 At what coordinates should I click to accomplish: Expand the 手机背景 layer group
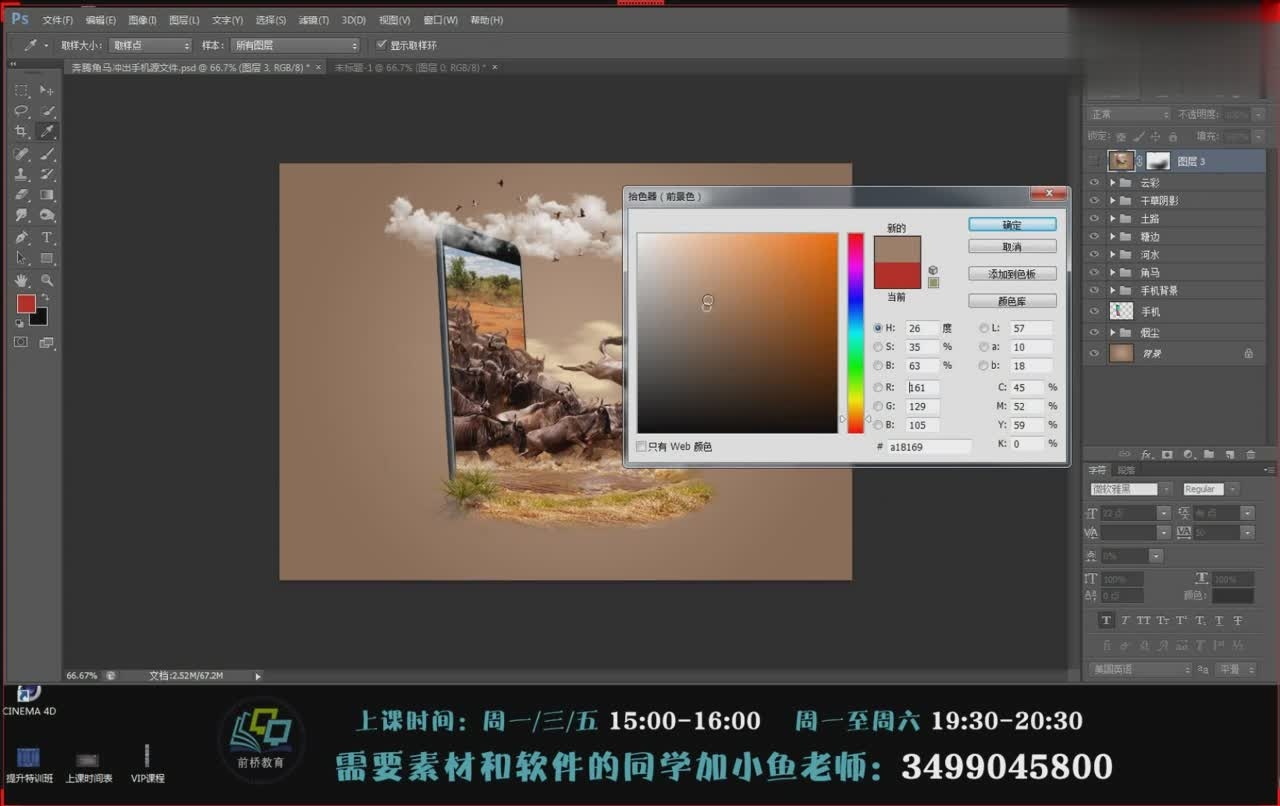(1112, 291)
